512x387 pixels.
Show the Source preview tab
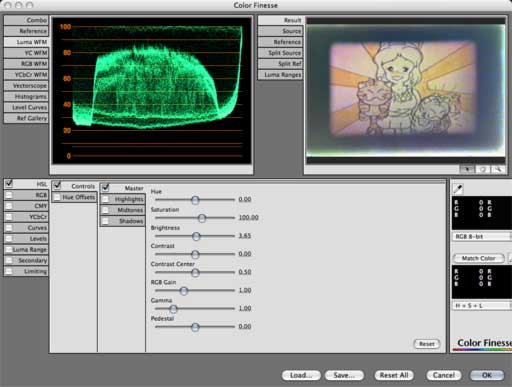[280, 31]
